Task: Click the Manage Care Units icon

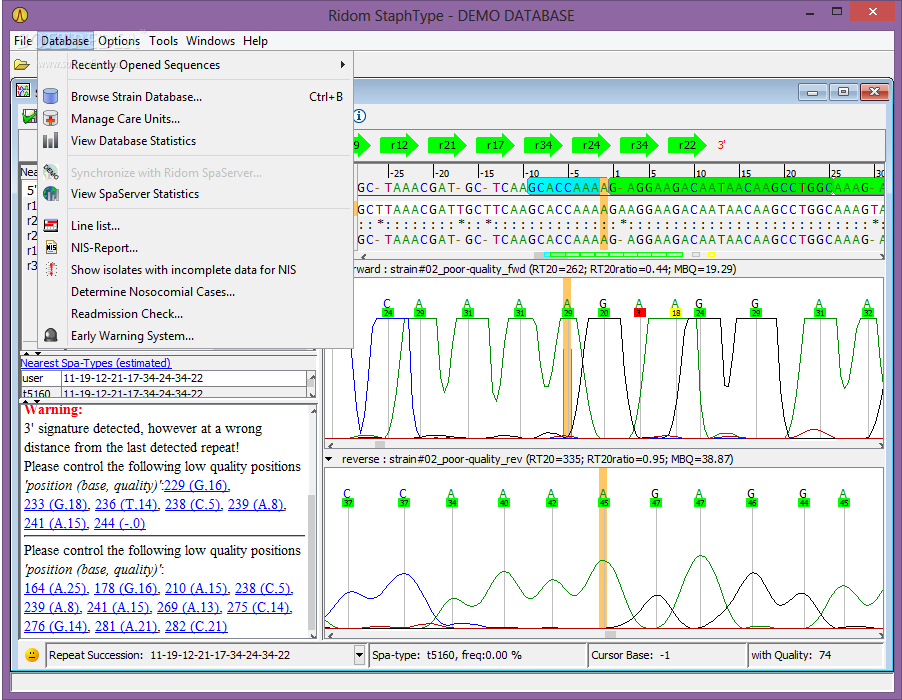Action: click(x=51, y=118)
